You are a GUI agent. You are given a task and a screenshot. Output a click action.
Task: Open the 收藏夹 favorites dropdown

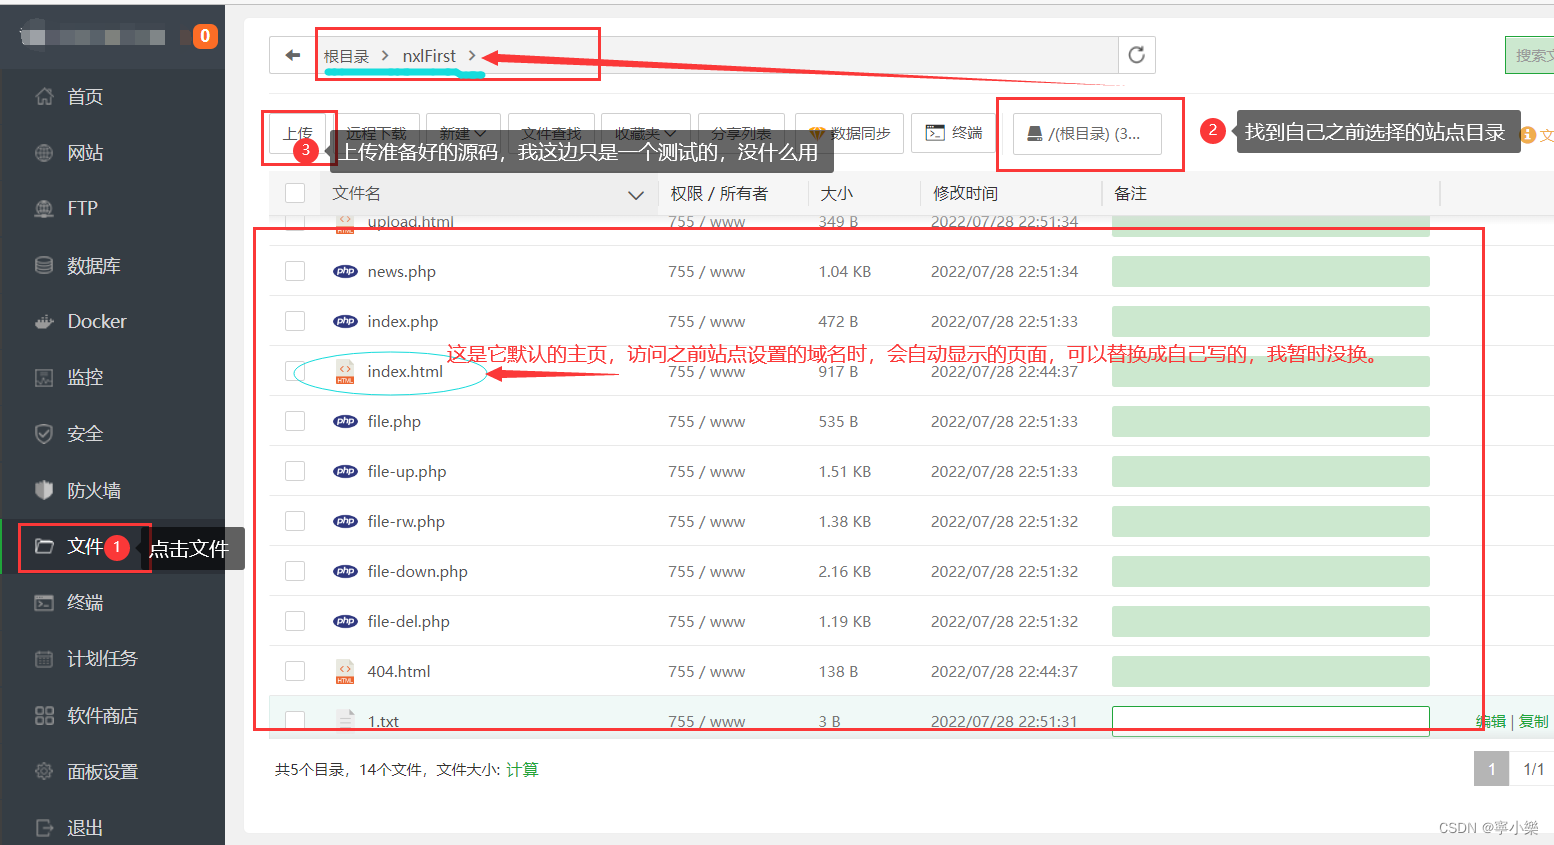(x=646, y=133)
